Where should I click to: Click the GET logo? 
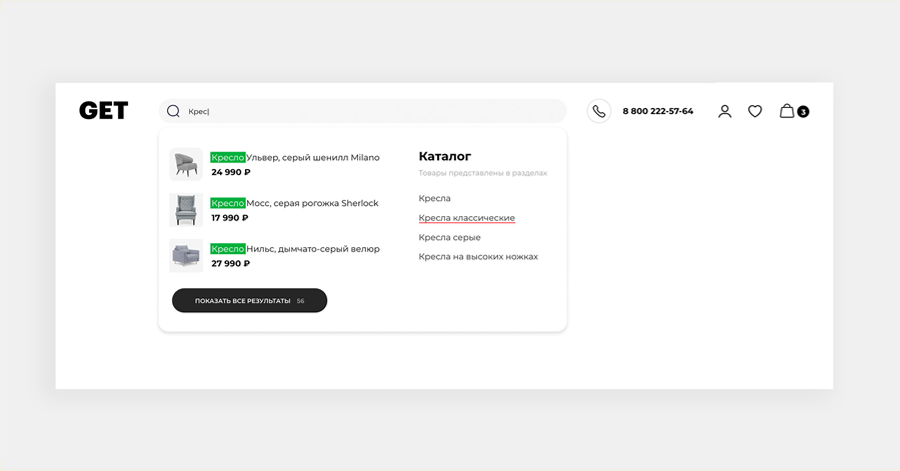pos(103,111)
